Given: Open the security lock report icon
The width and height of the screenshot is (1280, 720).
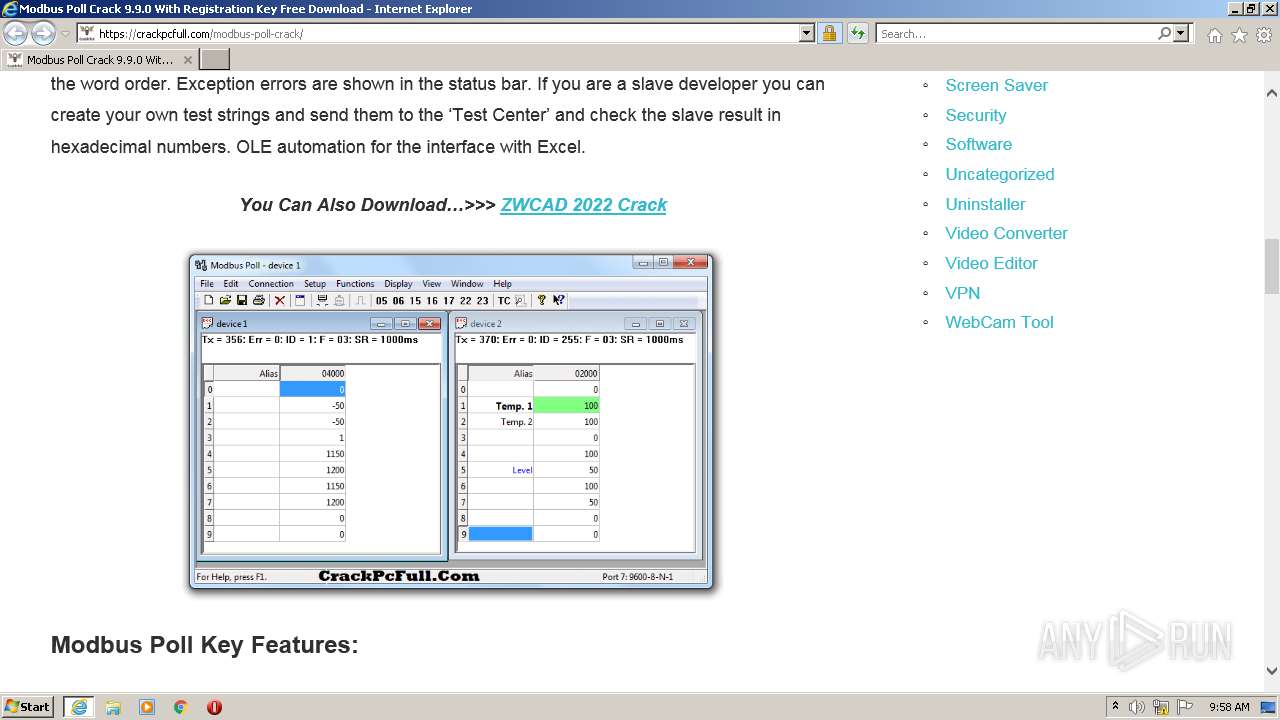Looking at the screenshot, I should tap(829, 33).
